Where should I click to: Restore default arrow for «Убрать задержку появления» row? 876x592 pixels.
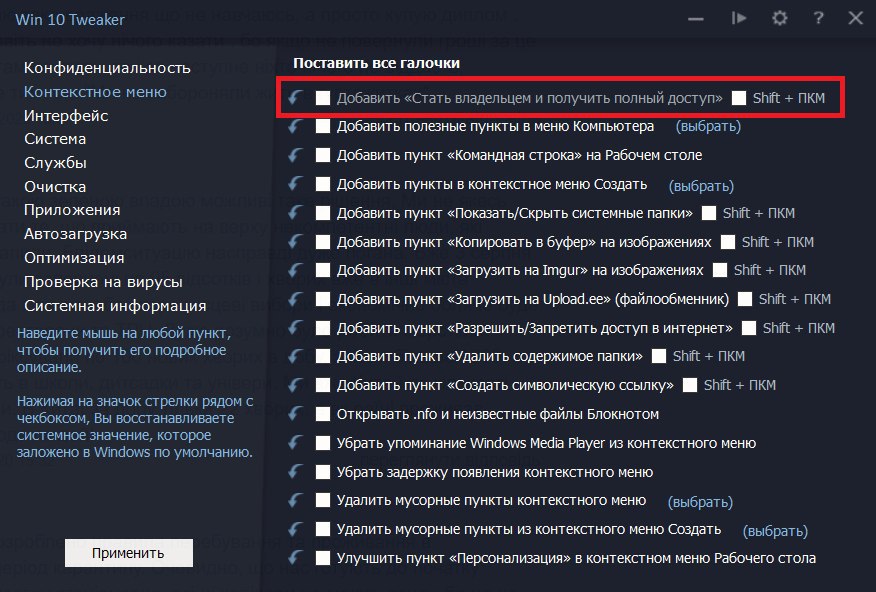click(296, 472)
